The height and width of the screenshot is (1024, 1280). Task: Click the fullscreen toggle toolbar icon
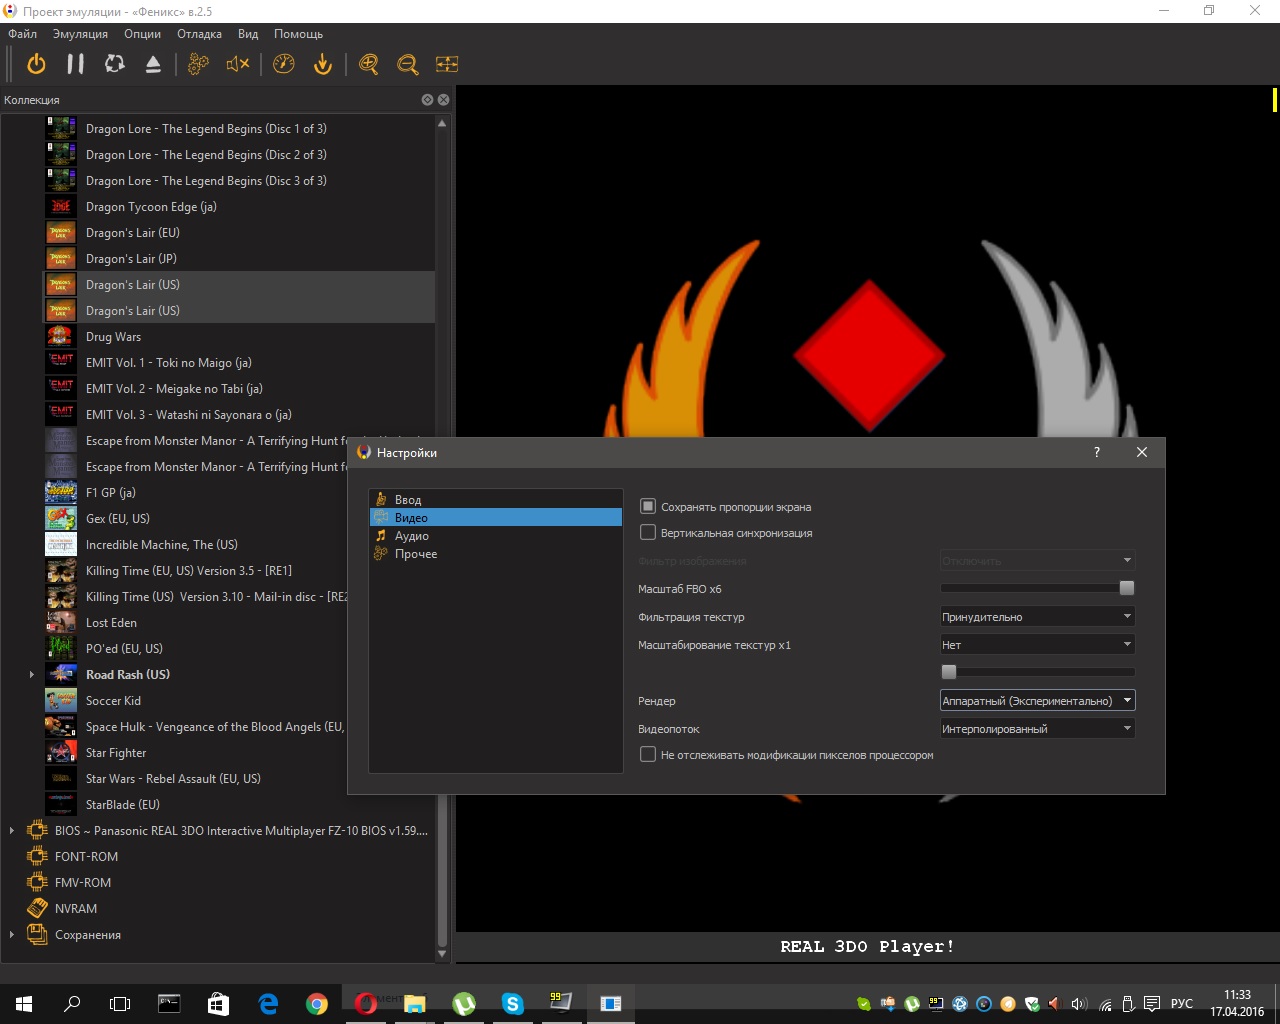coord(447,64)
